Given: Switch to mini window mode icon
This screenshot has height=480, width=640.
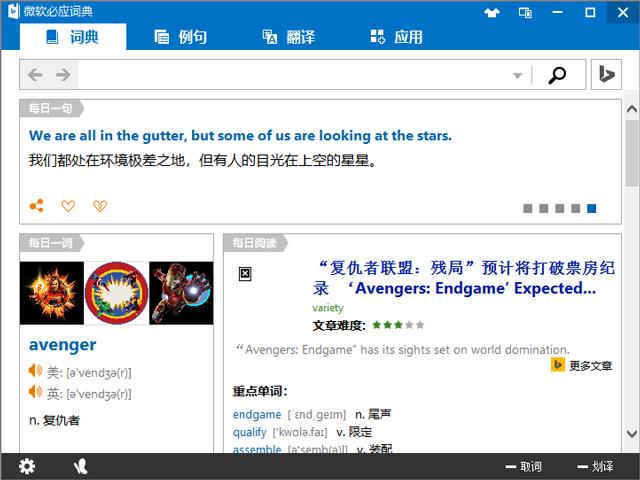Looking at the screenshot, I should click(525, 13).
